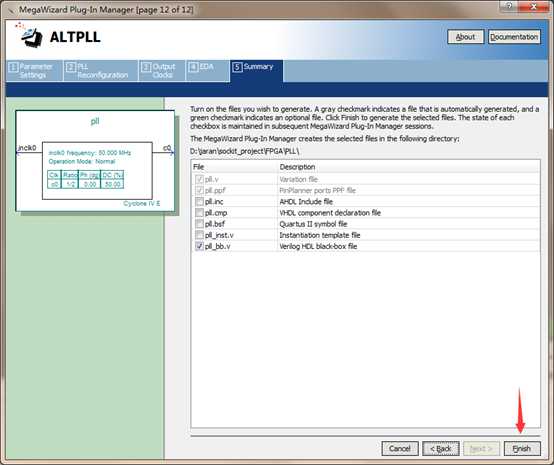Open the Documentation button
The width and height of the screenshot is (554, 465).
pyautogui.click(x=514, y=37)
